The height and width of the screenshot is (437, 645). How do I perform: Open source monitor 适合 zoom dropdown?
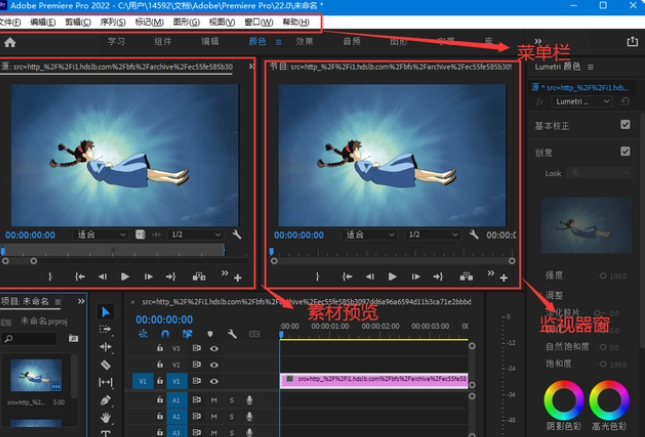[x=100, y=234]
